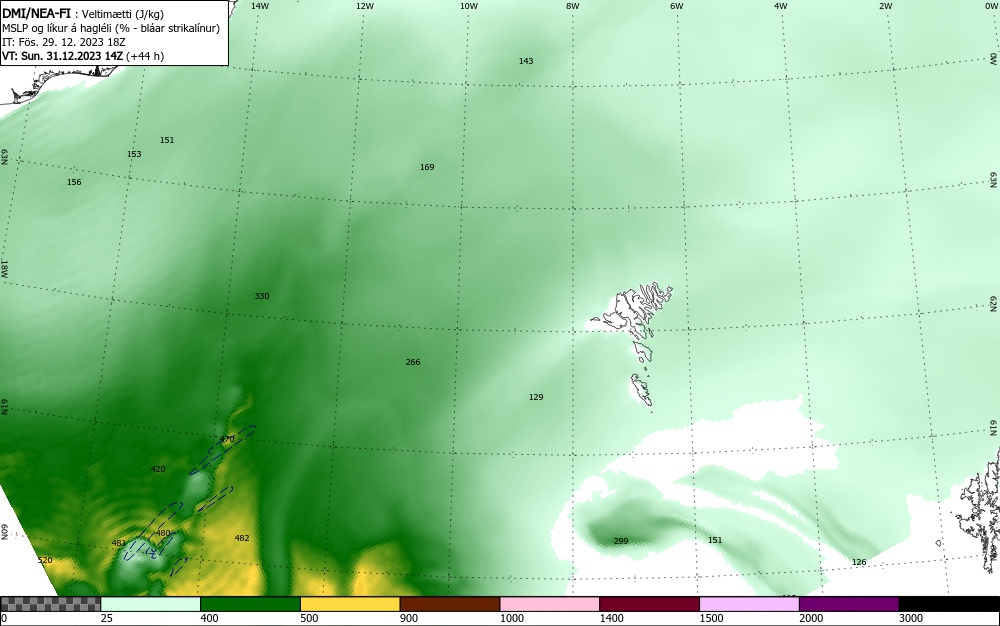This screenshot has height=626, width=1000.
Task: Click the 169 value on the map
Action: [427, 167]
